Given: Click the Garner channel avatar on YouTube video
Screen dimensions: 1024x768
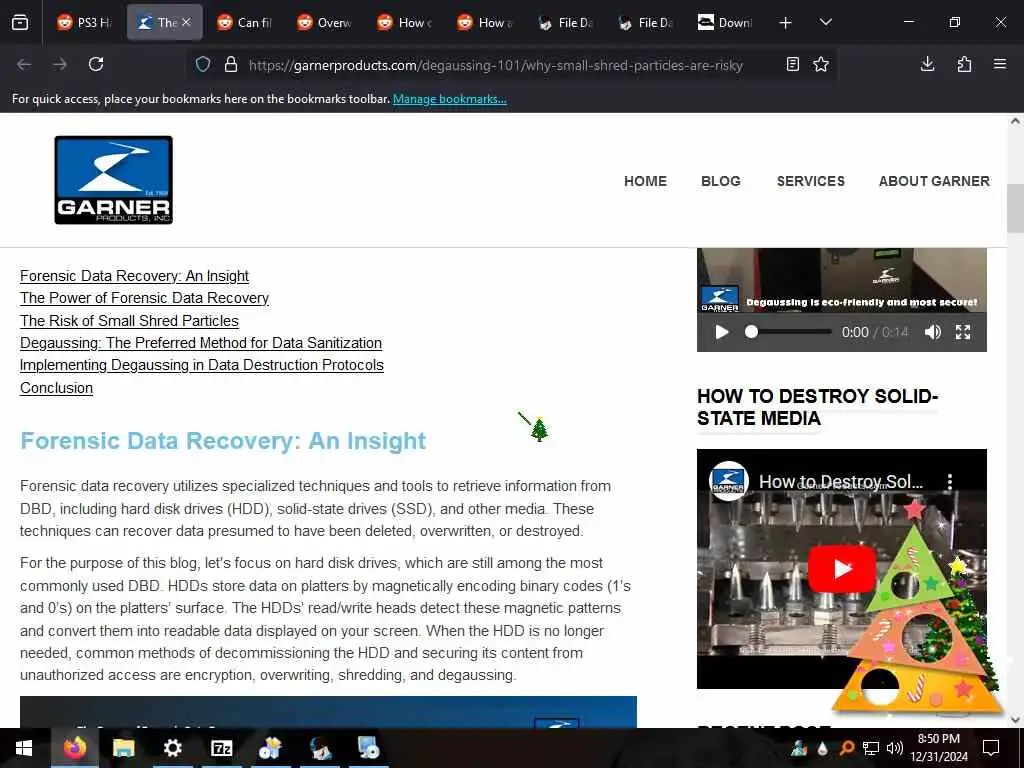Looking at the screenshot, I should click(x=728, y=482).
